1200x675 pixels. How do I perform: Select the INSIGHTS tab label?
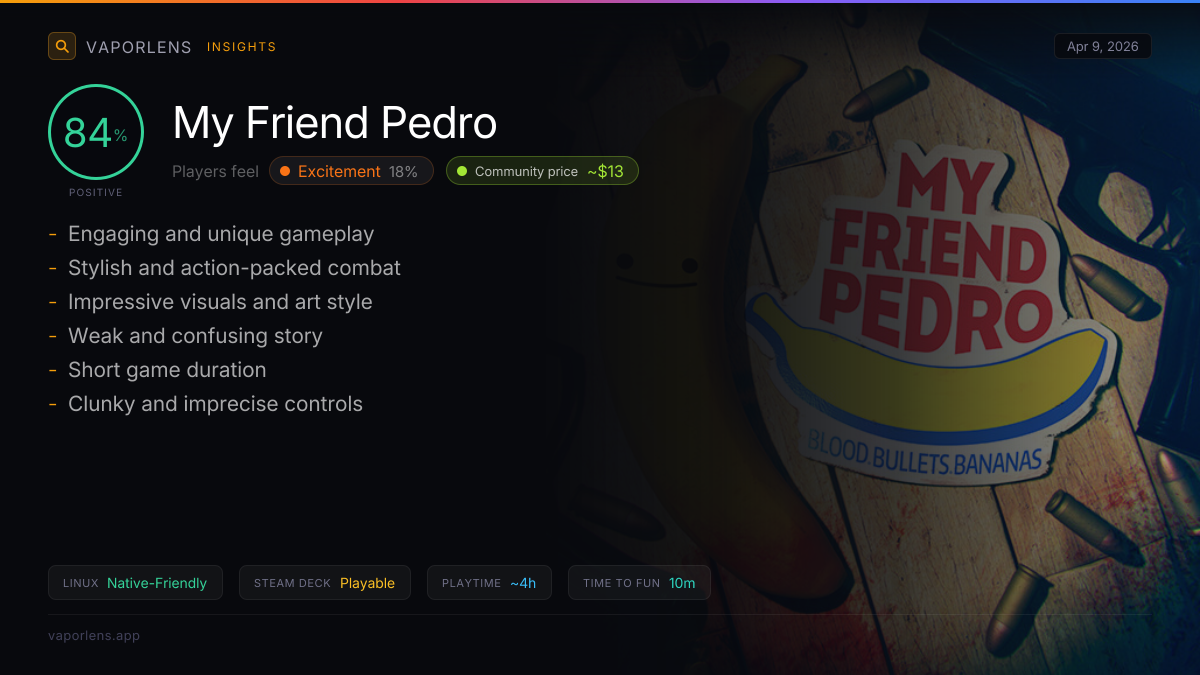pyautogui.click(x=242, y=47)
